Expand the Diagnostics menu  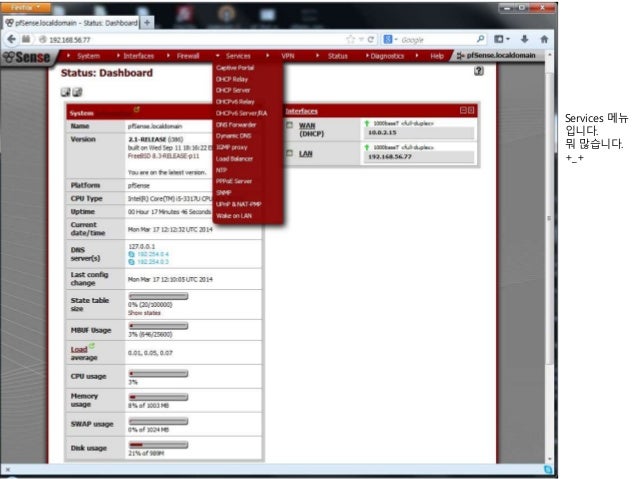click(x=387, y=56)
